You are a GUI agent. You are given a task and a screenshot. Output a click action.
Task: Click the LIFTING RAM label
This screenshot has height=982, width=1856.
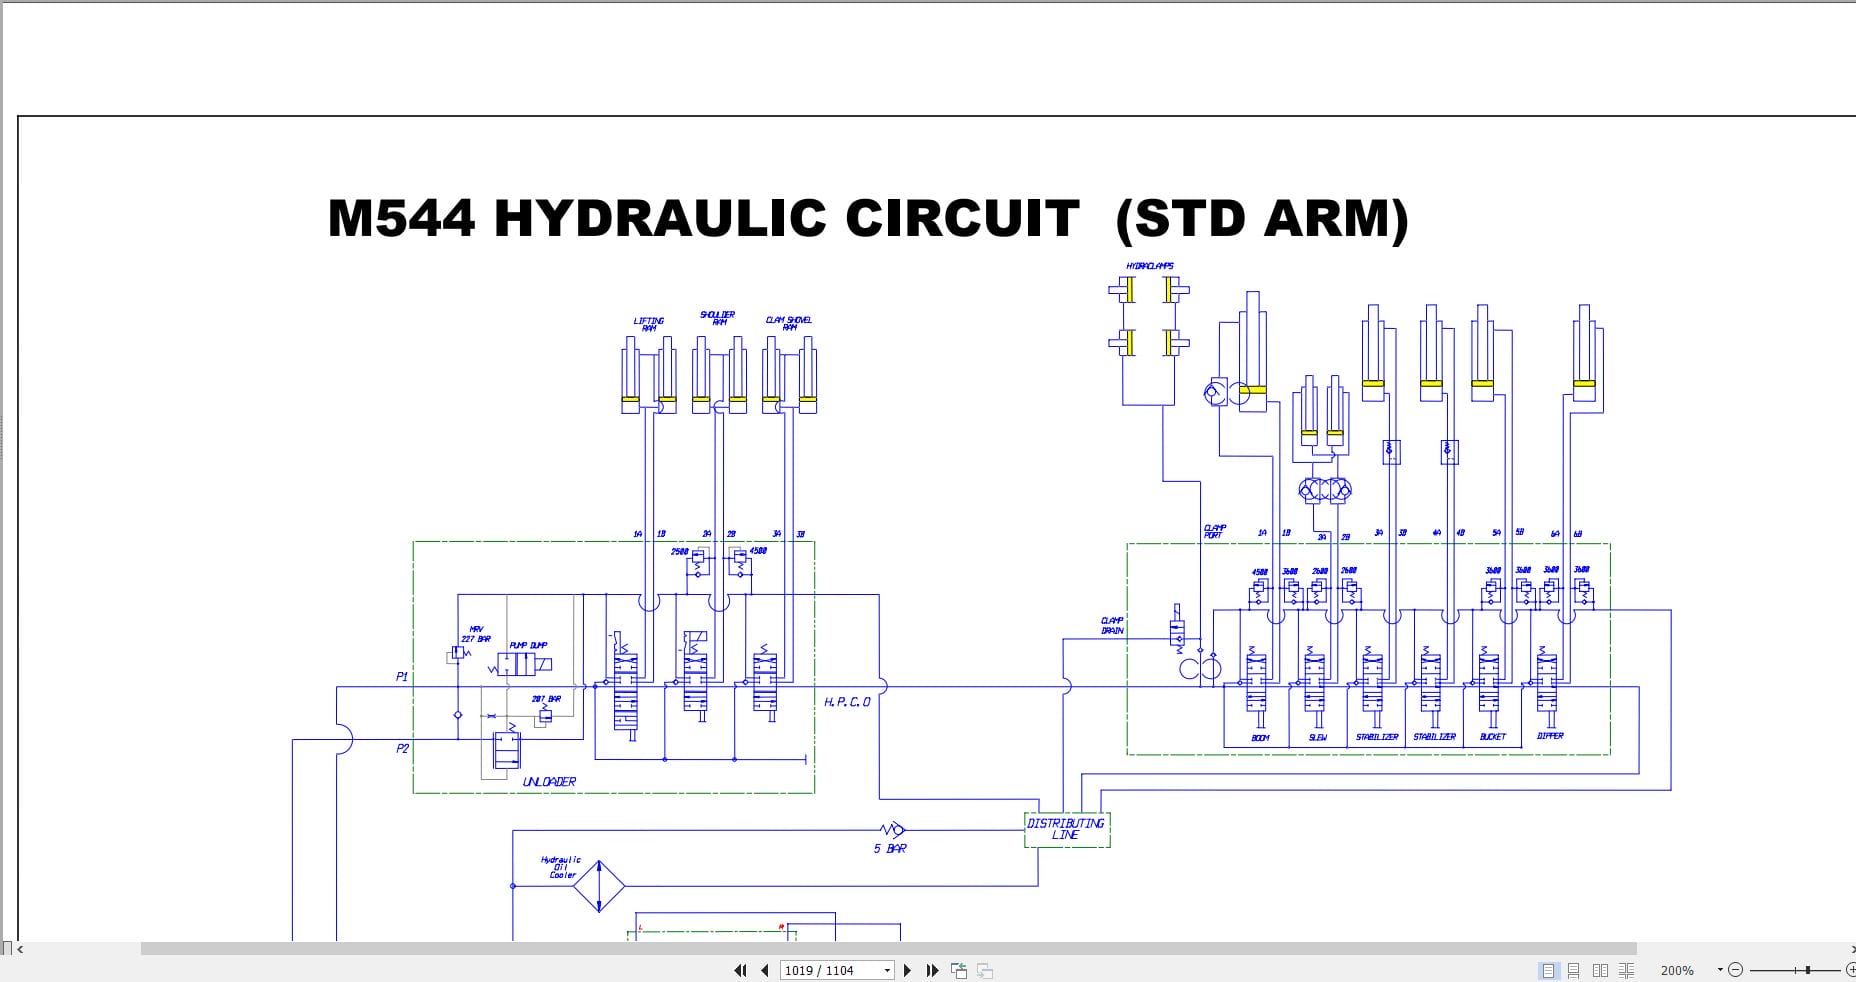(648, 324)
